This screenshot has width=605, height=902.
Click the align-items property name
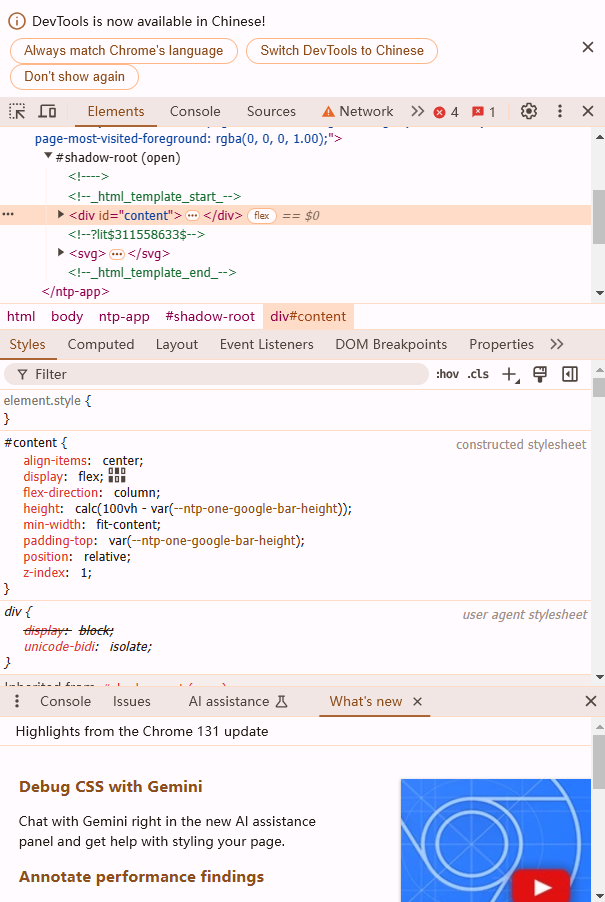pos(55,461)
